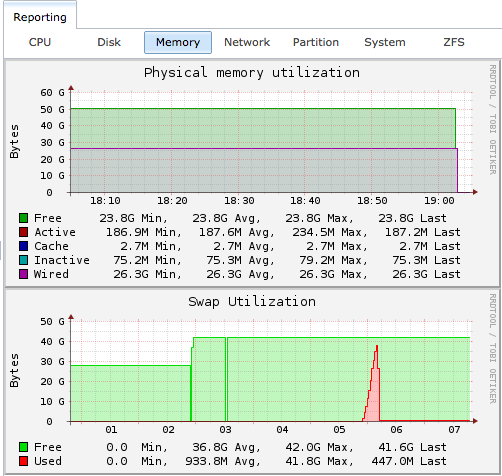Click the purple Wired legend swatch
Viewport: 502px width, 476px height.
coord(23,274)
